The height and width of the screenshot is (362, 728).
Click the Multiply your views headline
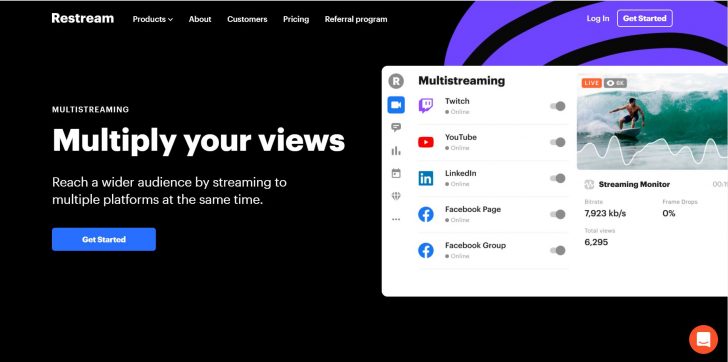tap(199, 140)
